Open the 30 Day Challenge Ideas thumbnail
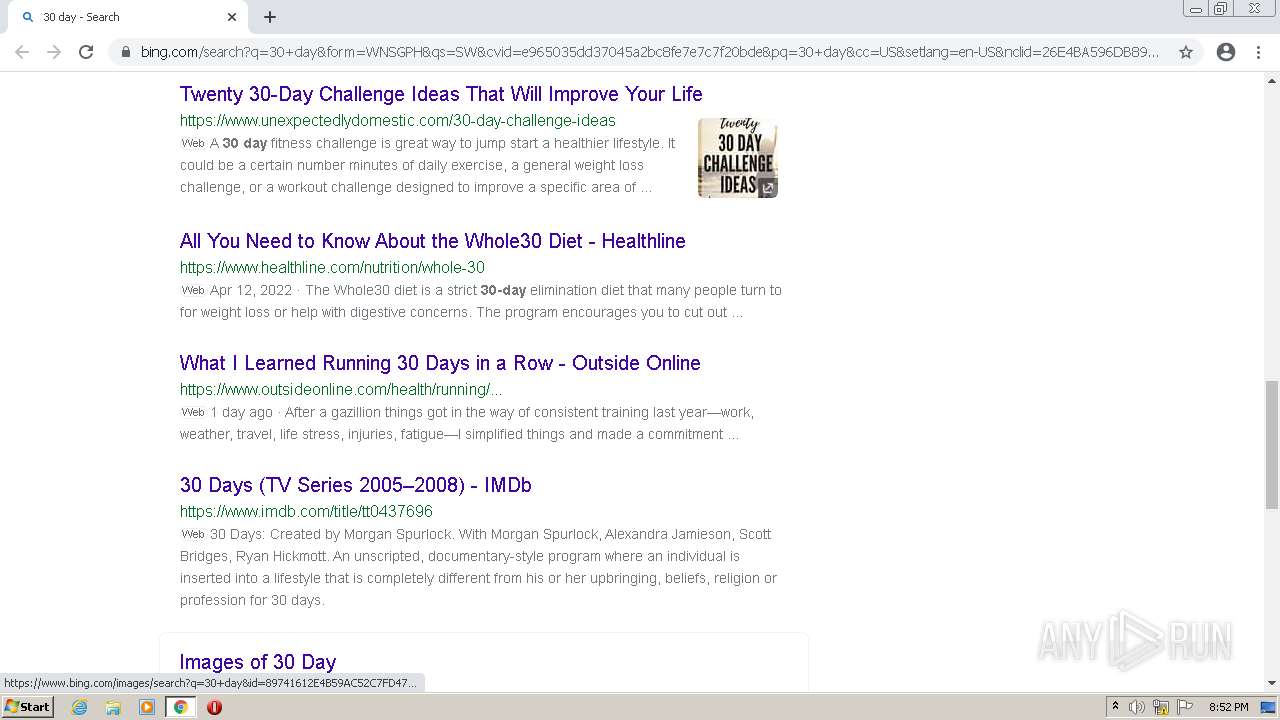Image resolution: width=1280 pixels, height=720 pixels. click(x=738, y=158)
